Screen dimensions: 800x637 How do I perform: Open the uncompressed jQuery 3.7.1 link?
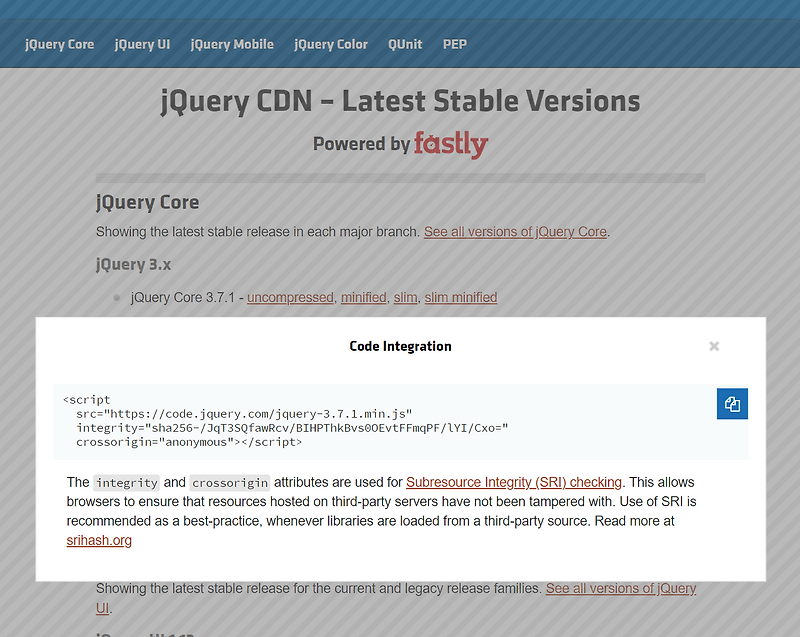290,297
